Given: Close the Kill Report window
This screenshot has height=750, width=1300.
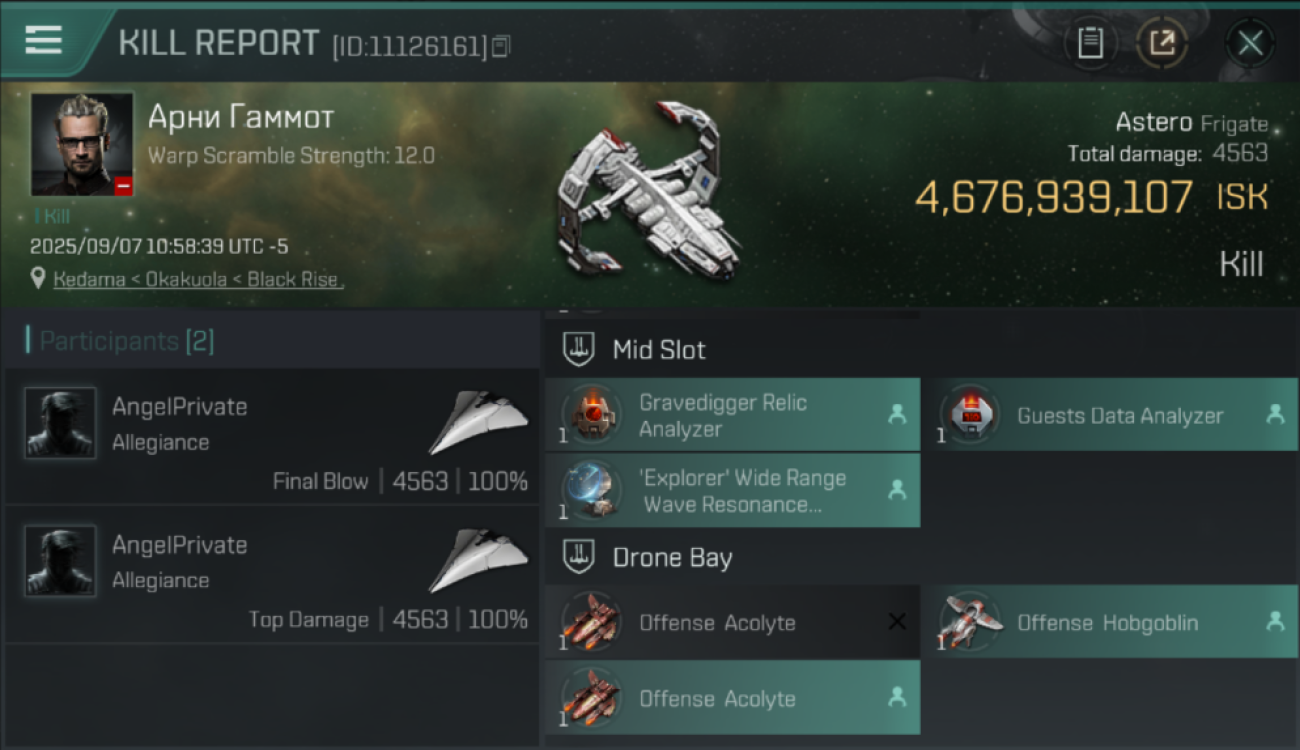Looking at the screenshot, I should pos(1249,43).
